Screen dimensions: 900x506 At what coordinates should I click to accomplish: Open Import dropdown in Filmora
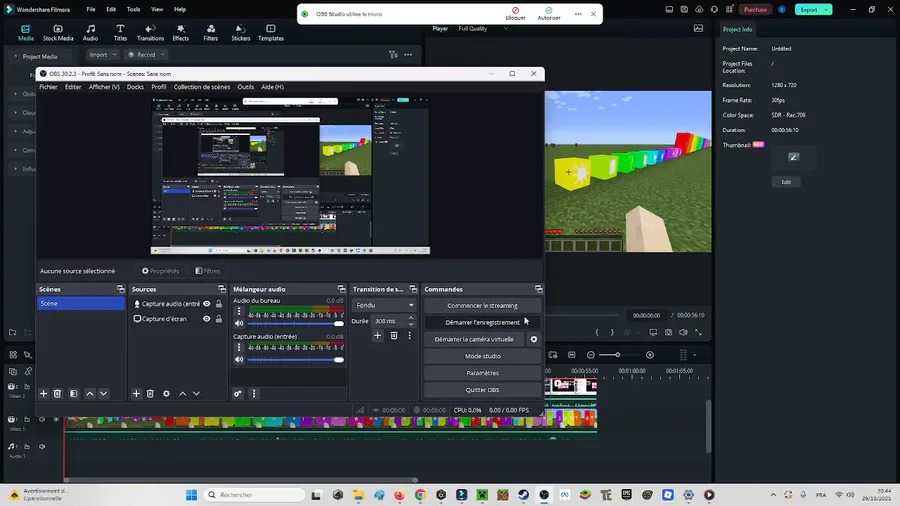click(103, 55)
